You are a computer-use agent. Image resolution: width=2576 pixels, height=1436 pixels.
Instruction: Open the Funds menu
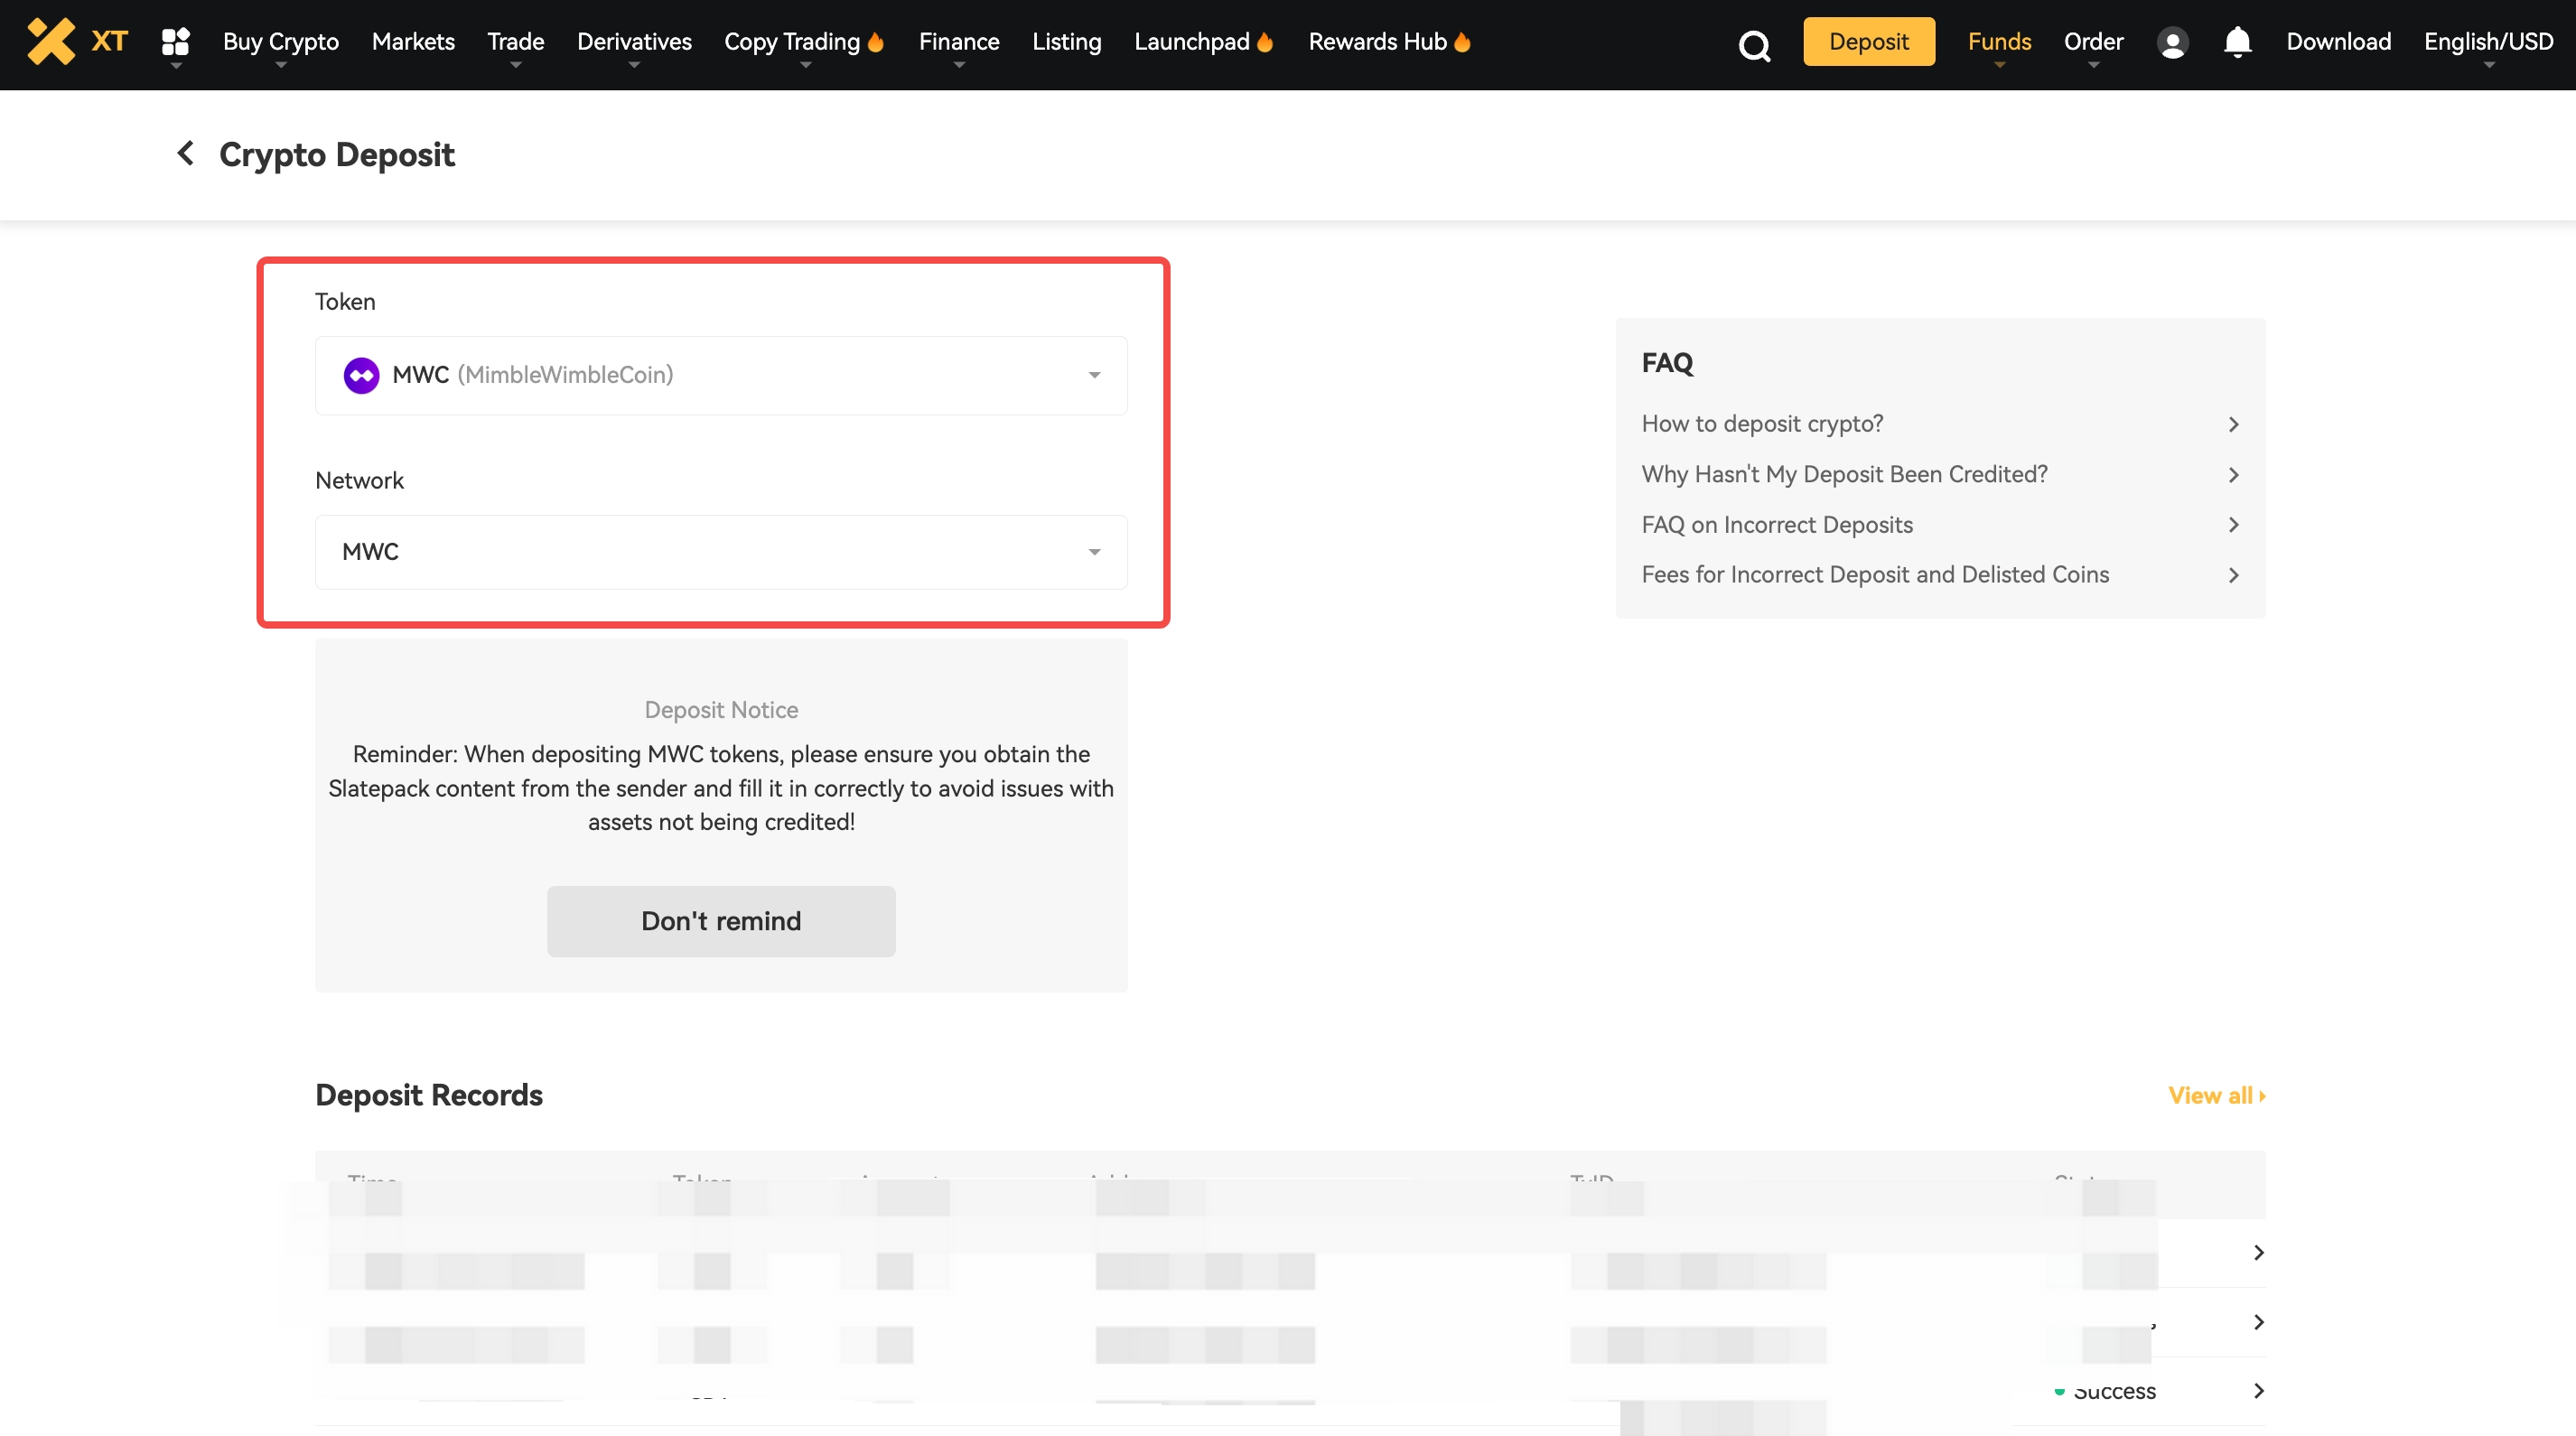coord(1999,42)
